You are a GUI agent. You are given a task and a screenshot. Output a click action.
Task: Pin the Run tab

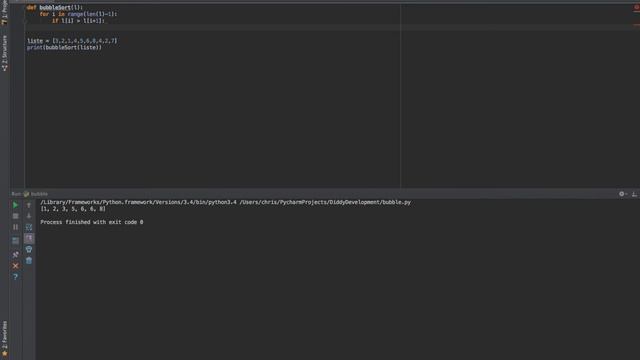tap(16, 255)
